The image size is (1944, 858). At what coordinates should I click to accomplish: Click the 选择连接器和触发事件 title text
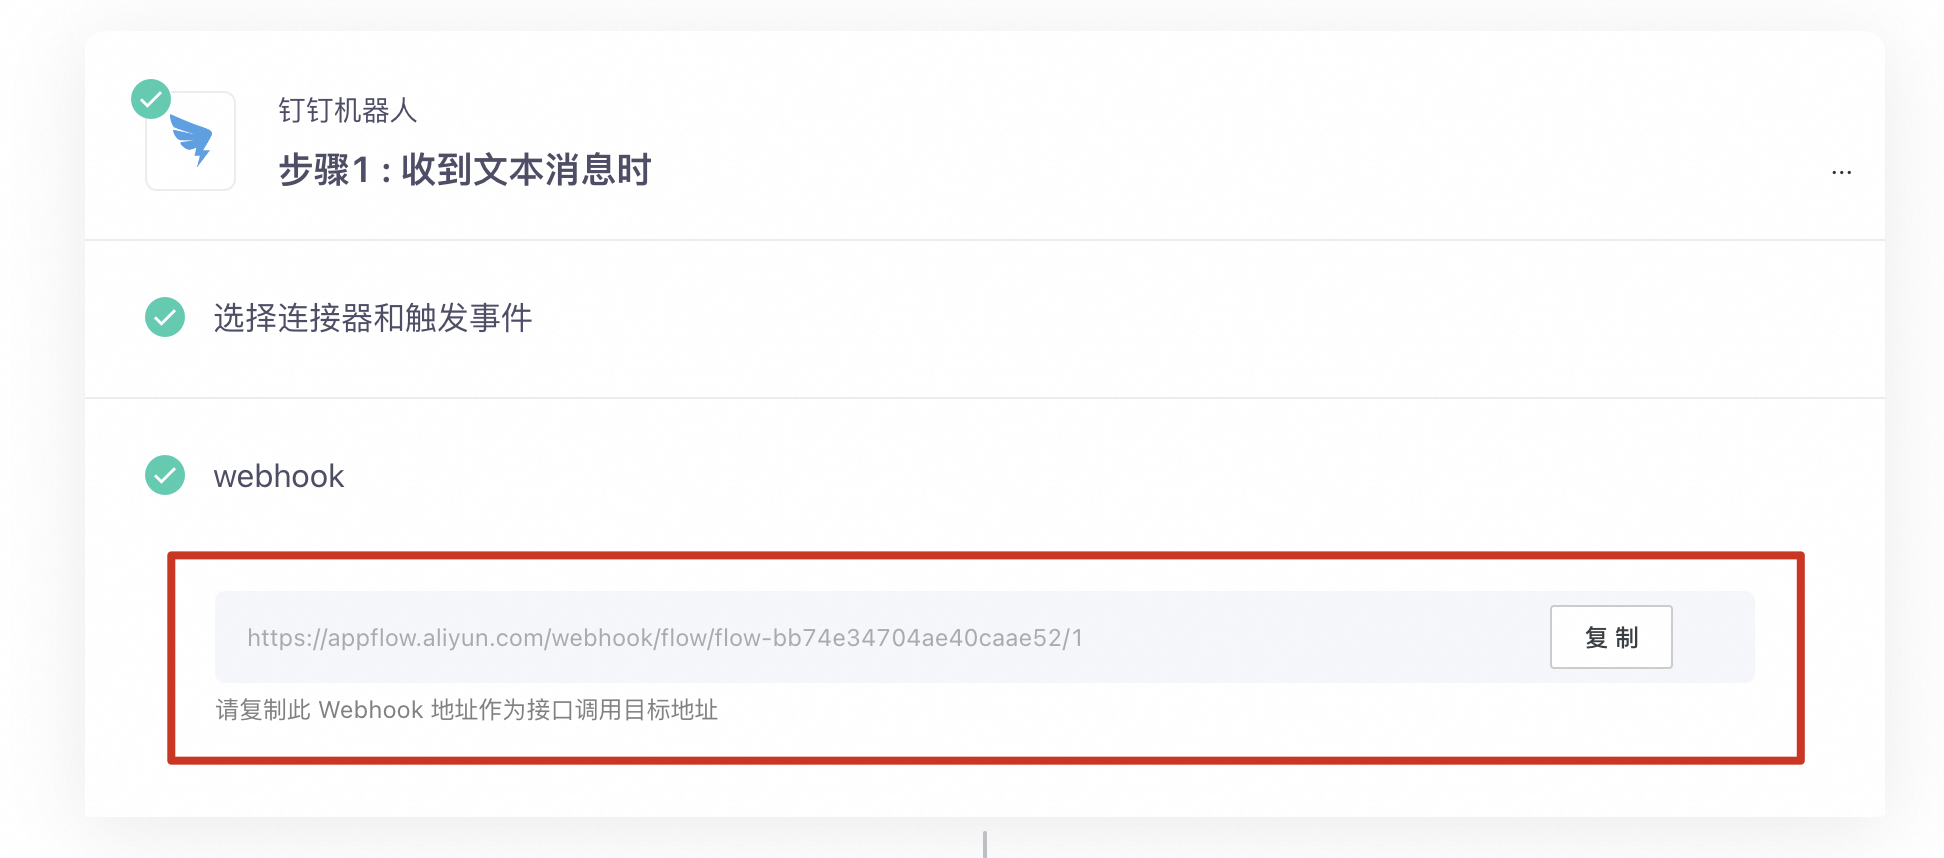(373, 318)
